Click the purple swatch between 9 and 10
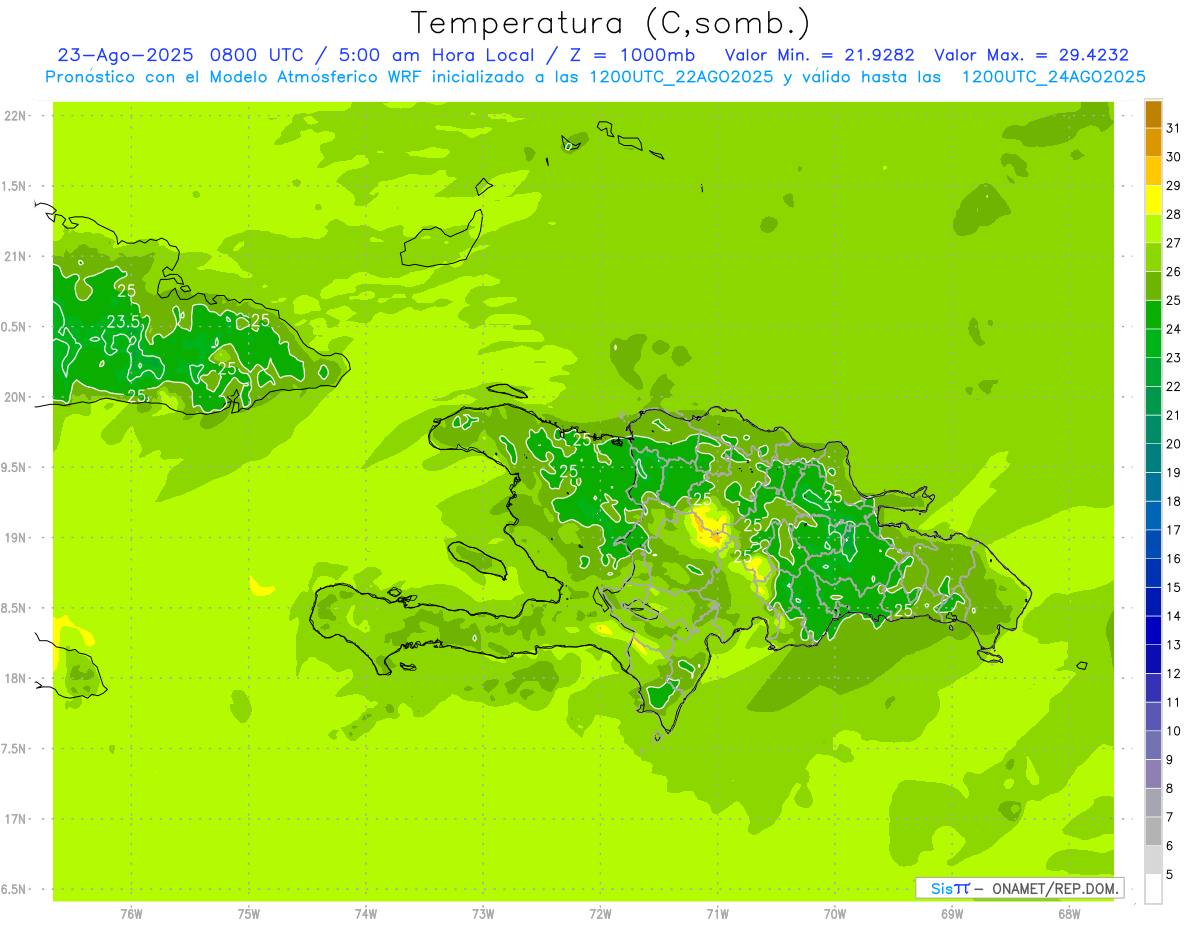 point(1153,745)
